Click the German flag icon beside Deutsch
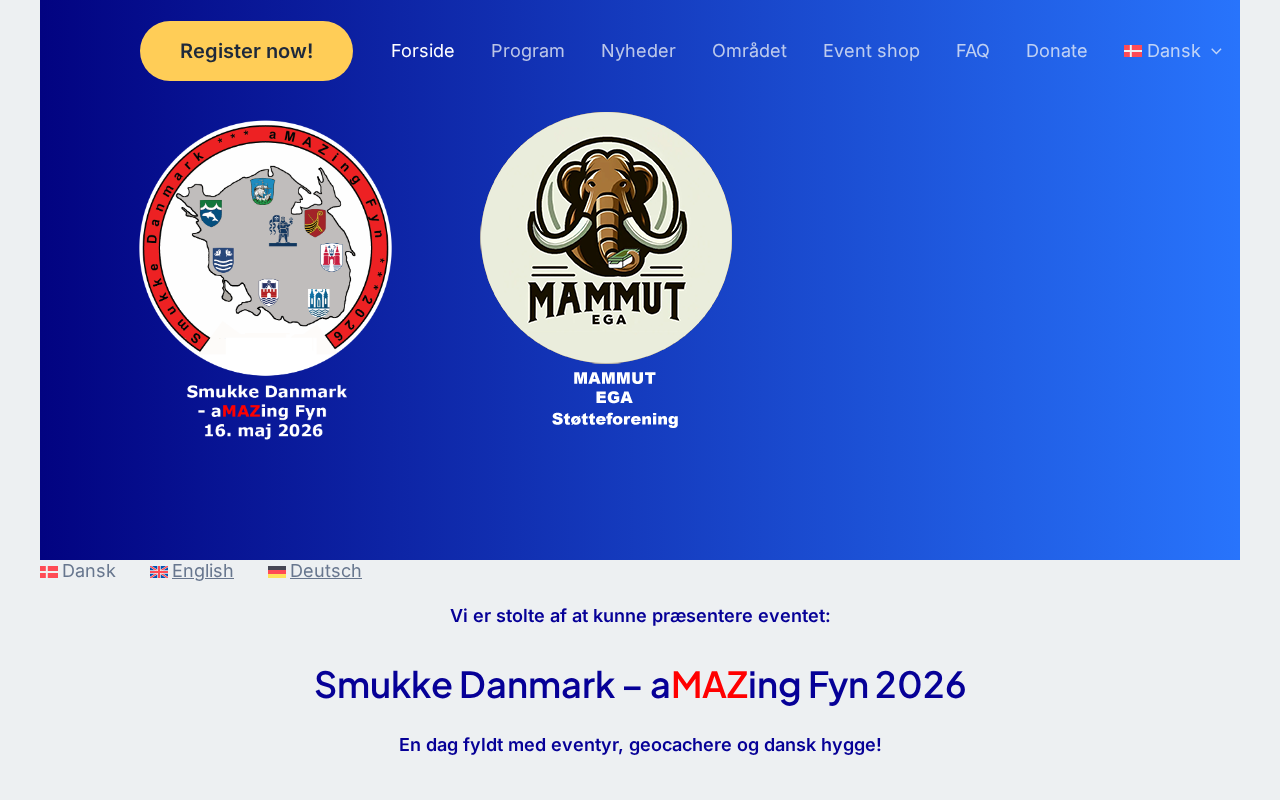The height and width of the screenshot is (800, 1280). [277, 572]
